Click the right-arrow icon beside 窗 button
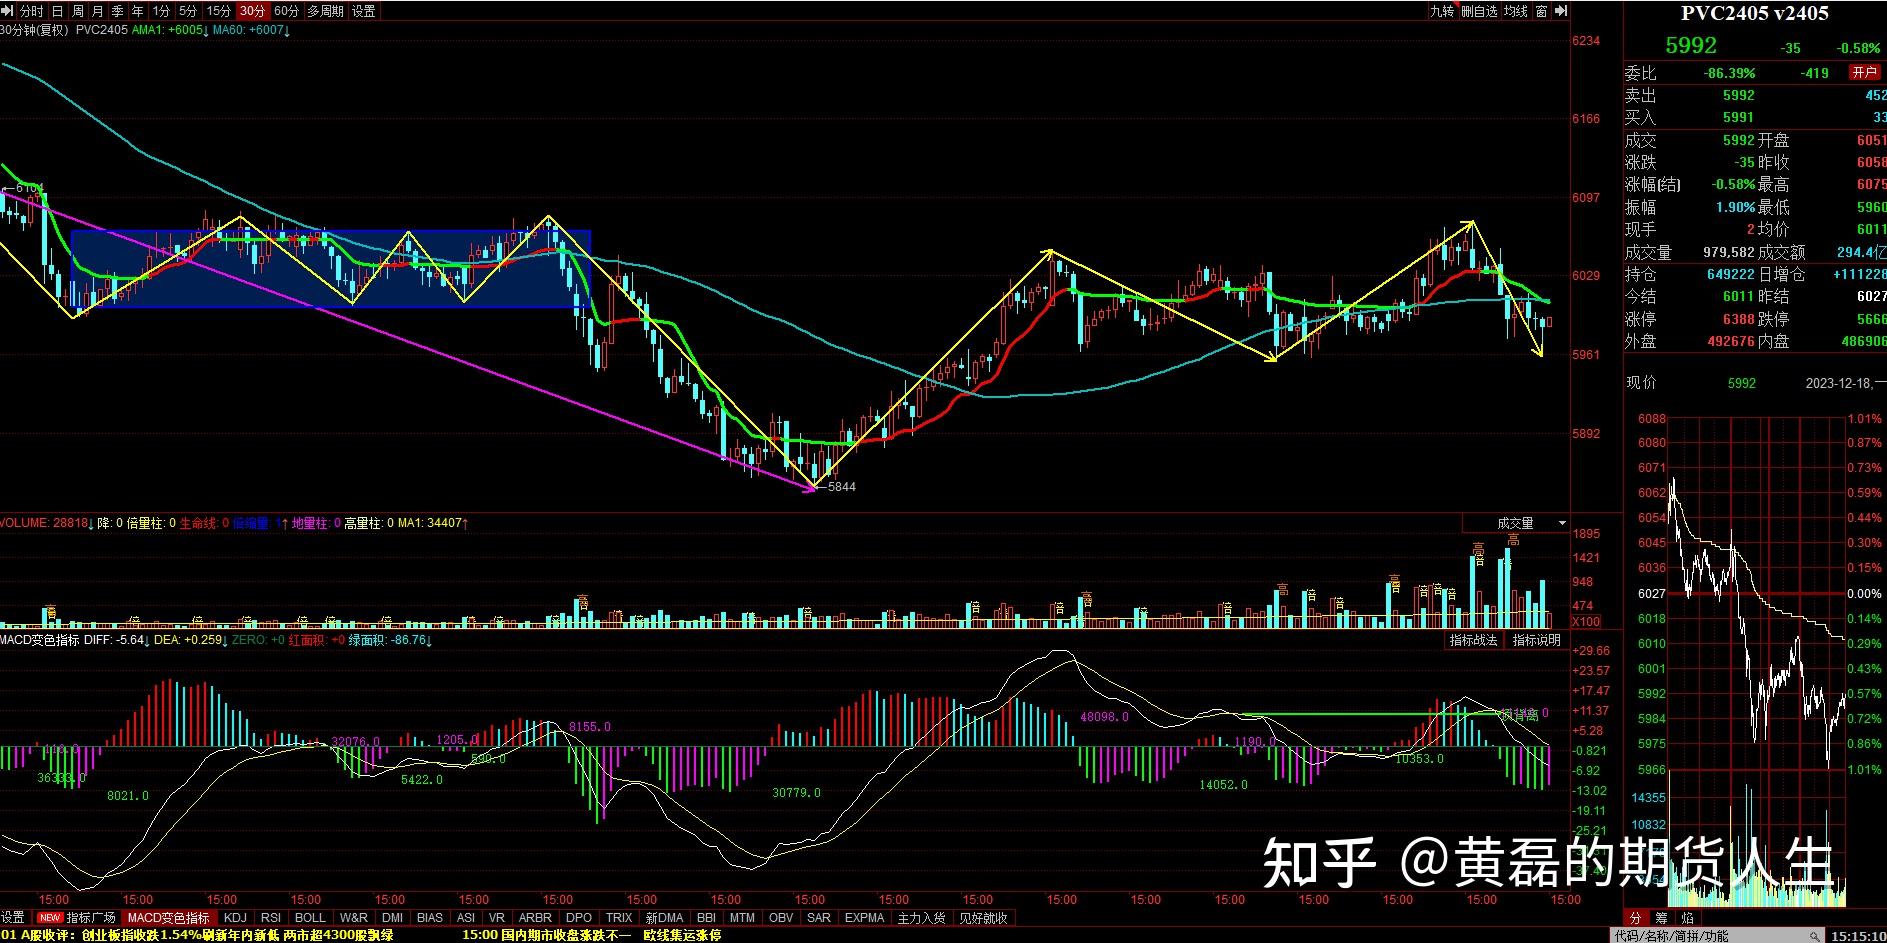Screen dimensions: 1887x943 [x=1562, y=11]
